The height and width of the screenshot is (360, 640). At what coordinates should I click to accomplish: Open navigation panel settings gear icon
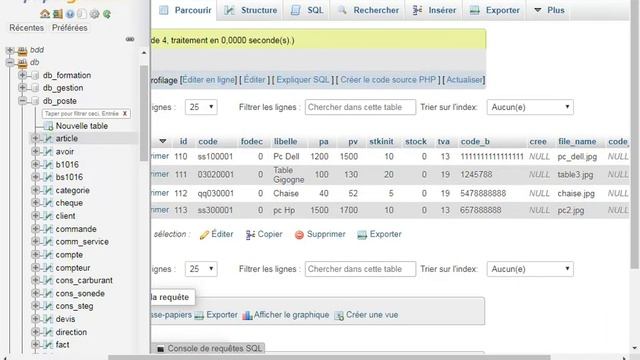[x=94, y=14]
